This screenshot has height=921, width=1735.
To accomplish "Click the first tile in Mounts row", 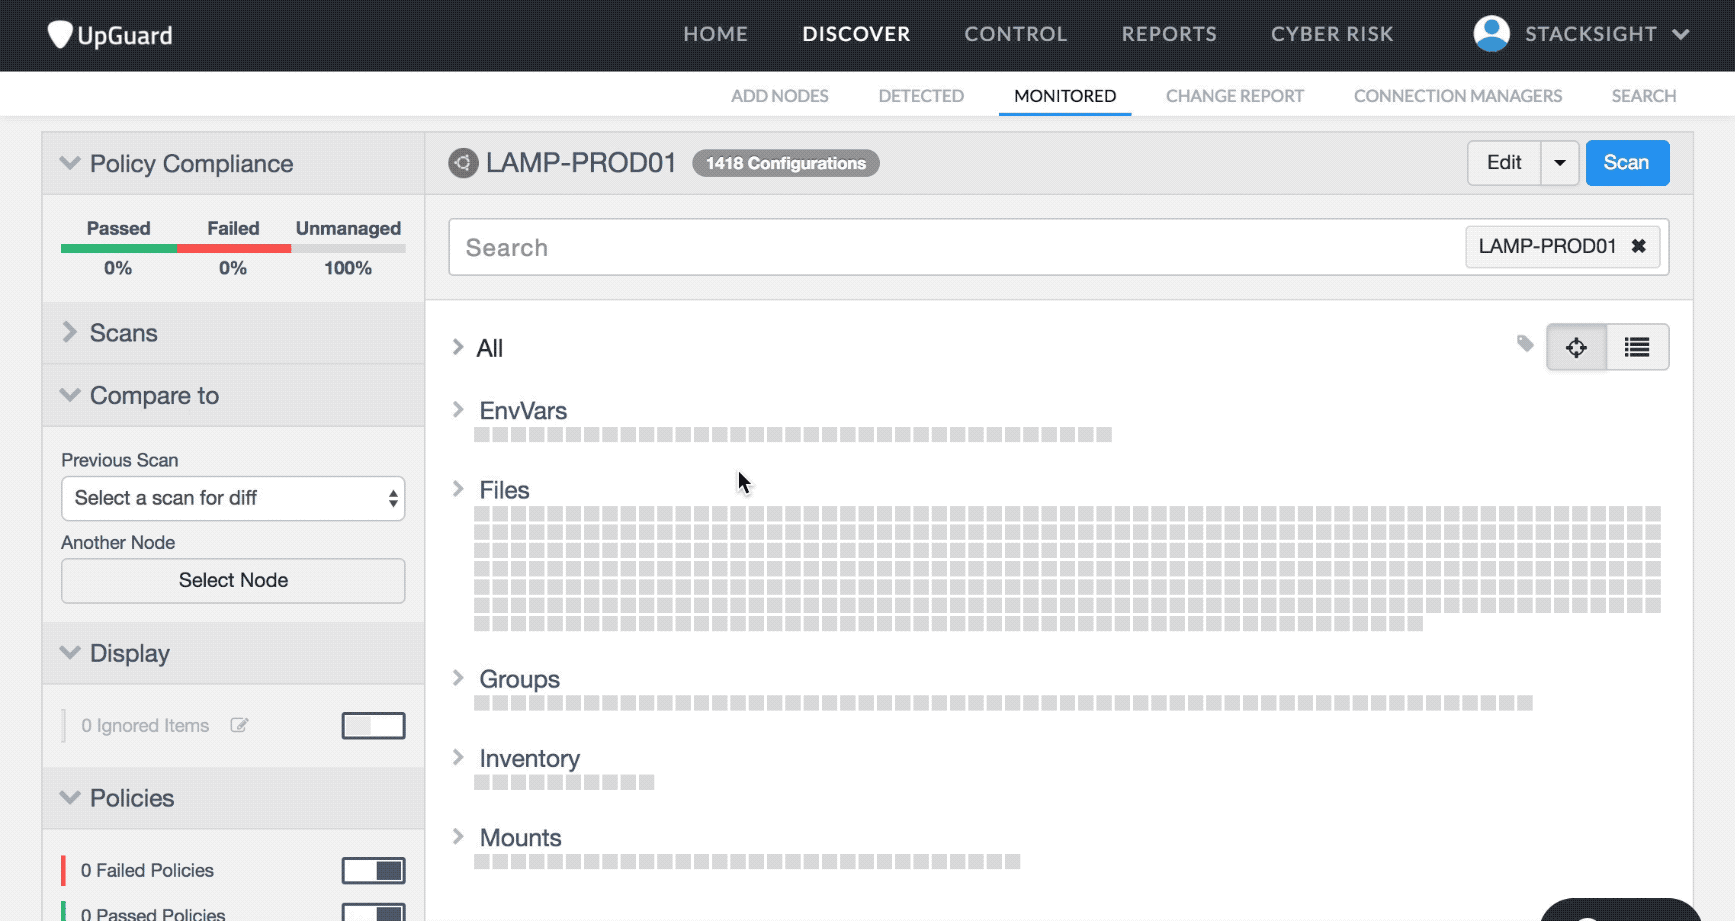I will [x=482, y=861].
